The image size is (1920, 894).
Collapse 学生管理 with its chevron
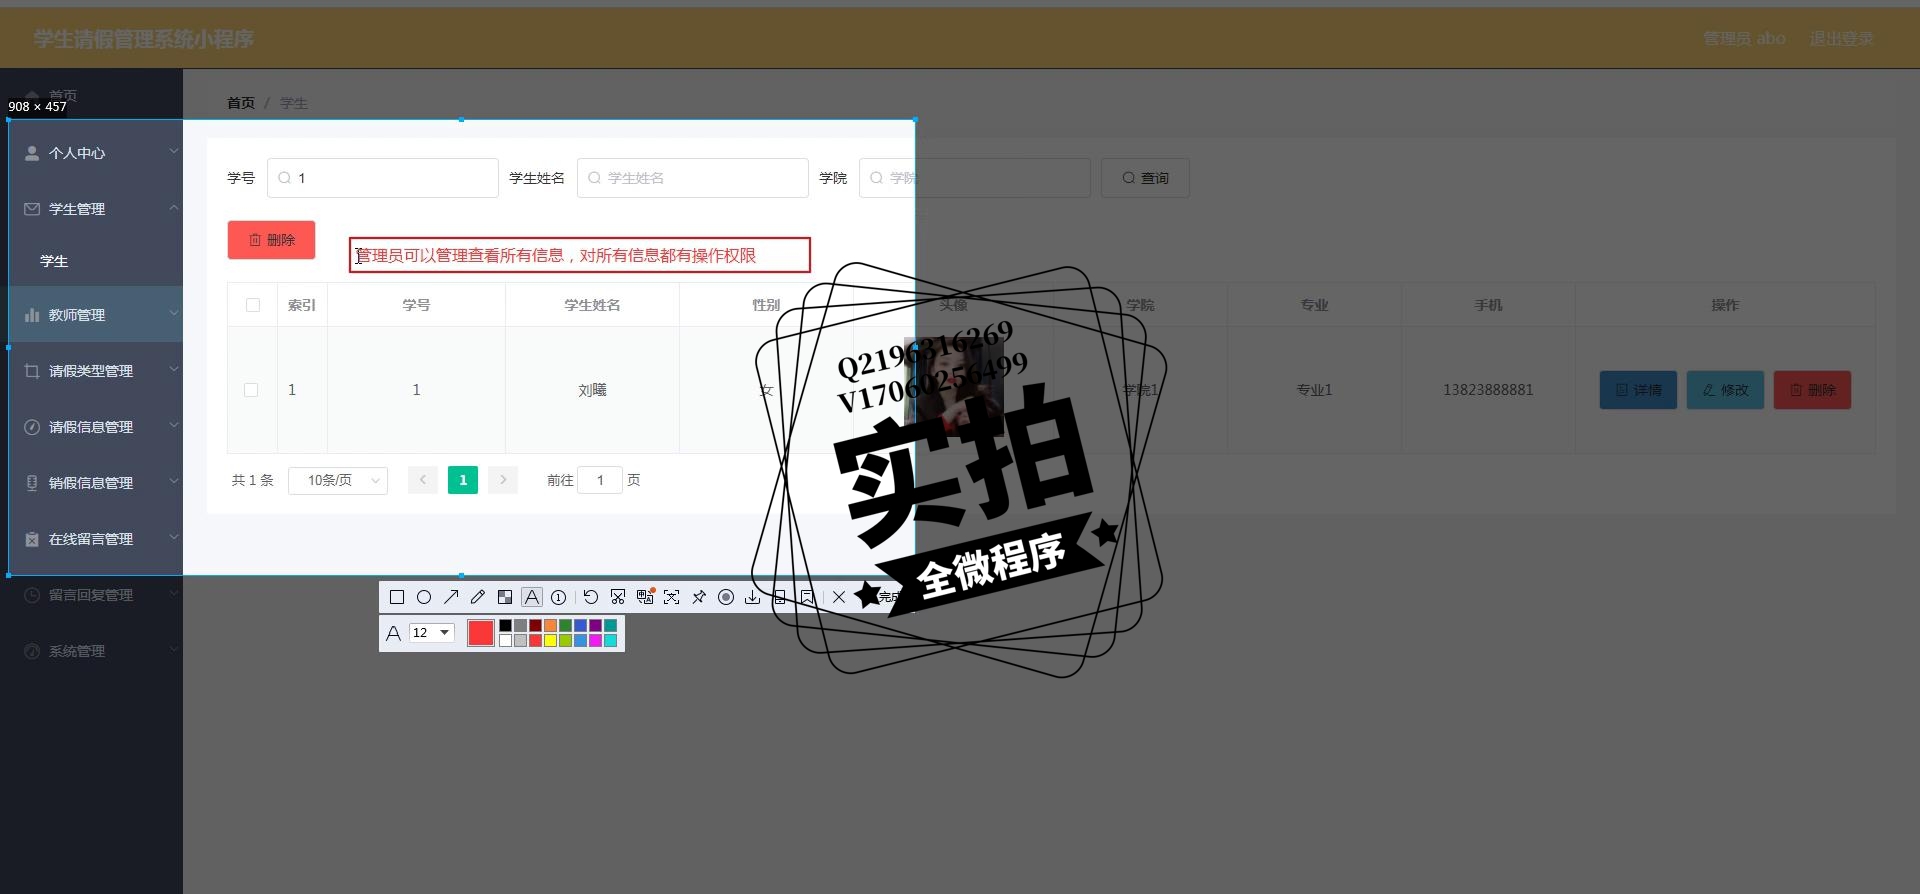coord(173,208)
